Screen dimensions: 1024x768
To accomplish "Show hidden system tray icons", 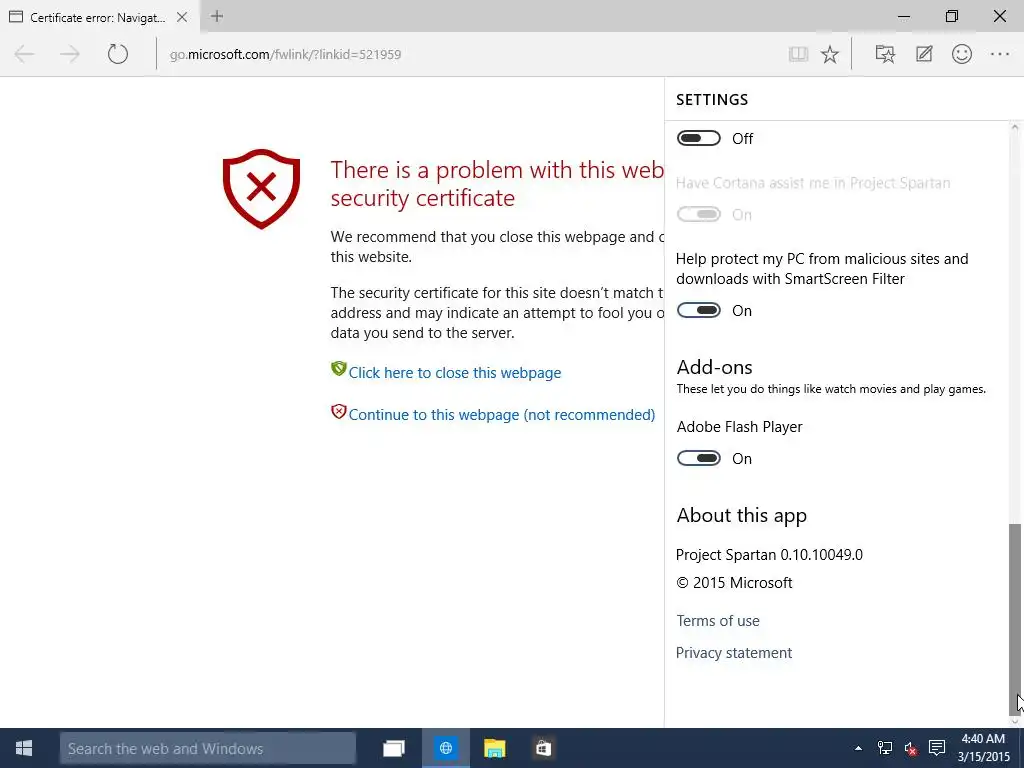I will click(x=858, y=748).
